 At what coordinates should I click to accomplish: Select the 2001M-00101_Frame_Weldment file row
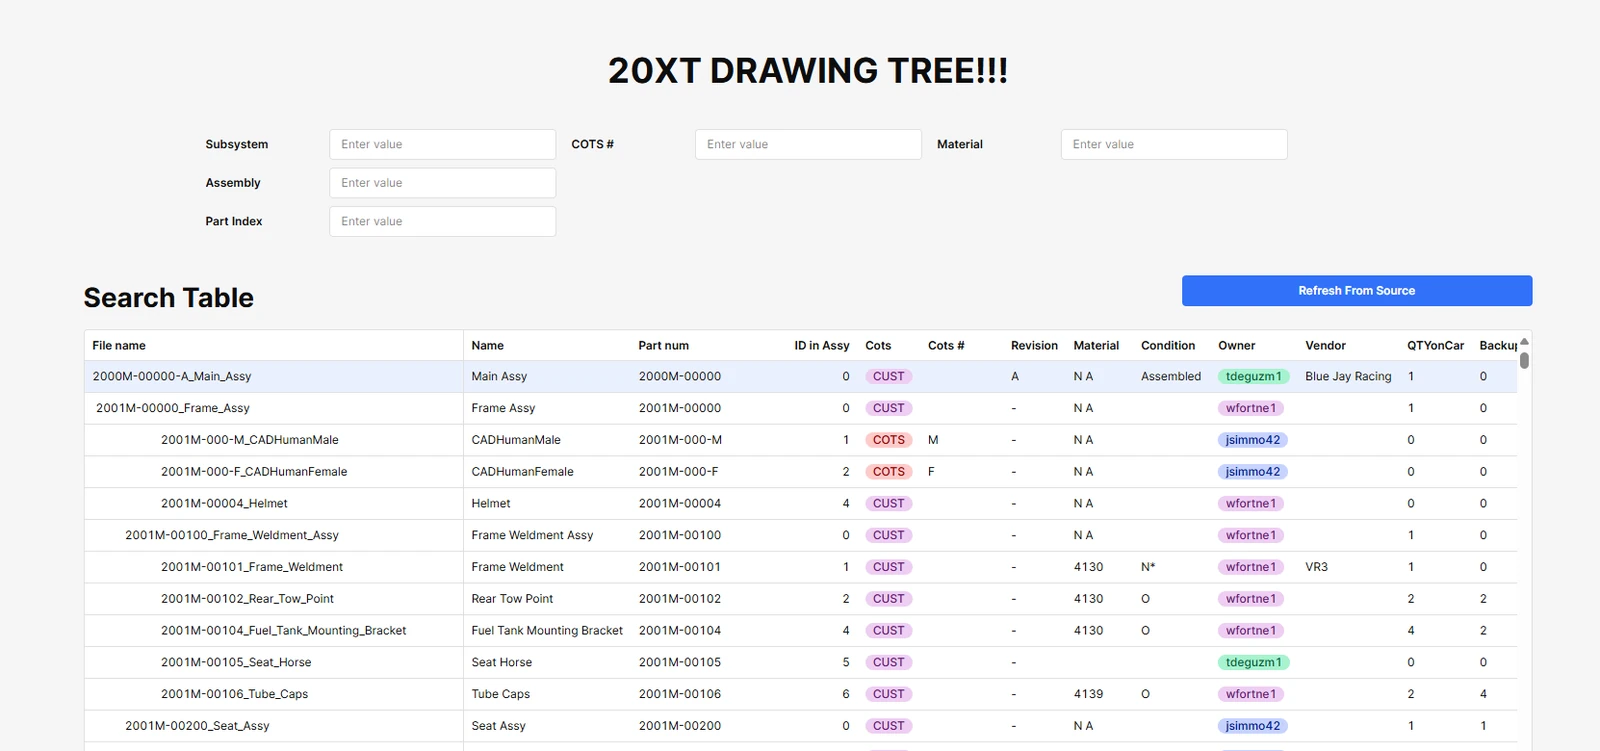800,567
